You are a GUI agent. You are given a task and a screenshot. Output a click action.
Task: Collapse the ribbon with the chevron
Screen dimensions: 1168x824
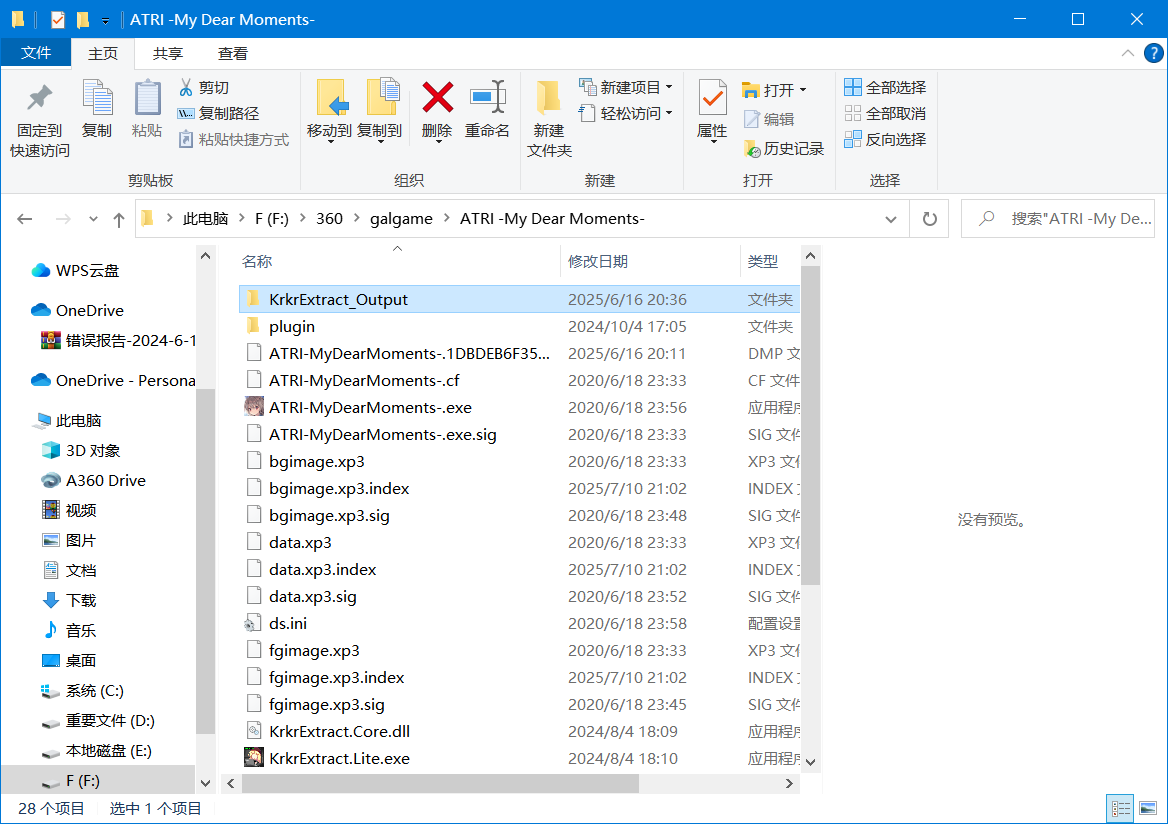(x=1128, y=53)
